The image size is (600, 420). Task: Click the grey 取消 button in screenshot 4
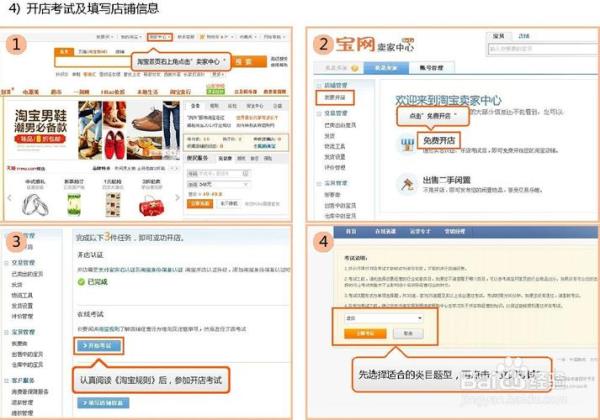pos(408,334)
